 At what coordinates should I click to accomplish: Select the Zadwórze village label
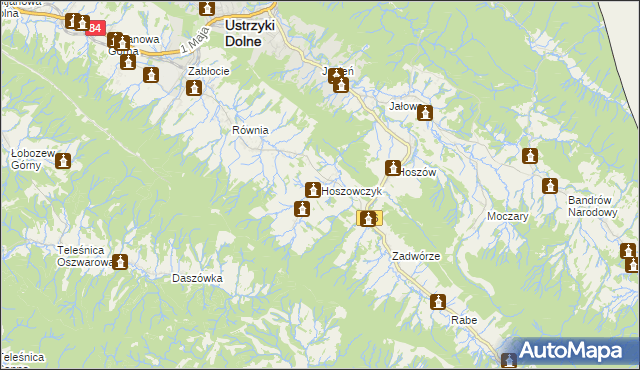416,256
